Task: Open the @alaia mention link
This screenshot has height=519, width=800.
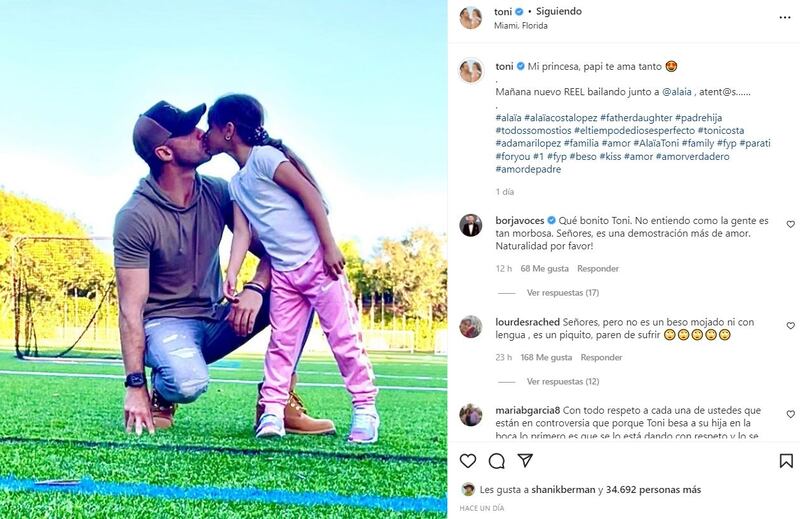Action: click(x=677, y=92)
